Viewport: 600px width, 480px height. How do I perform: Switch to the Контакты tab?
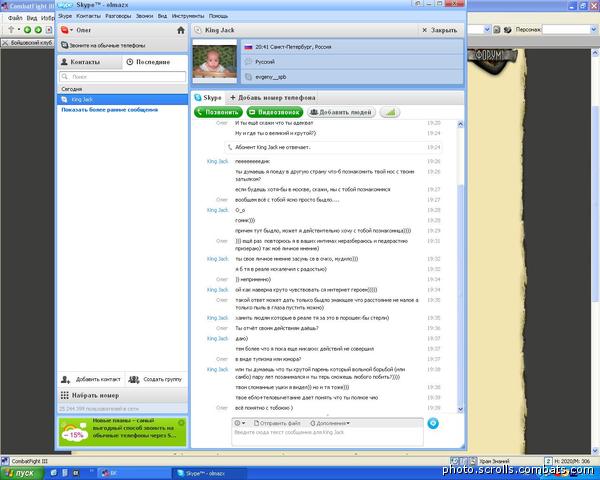(x=90, y=62)
